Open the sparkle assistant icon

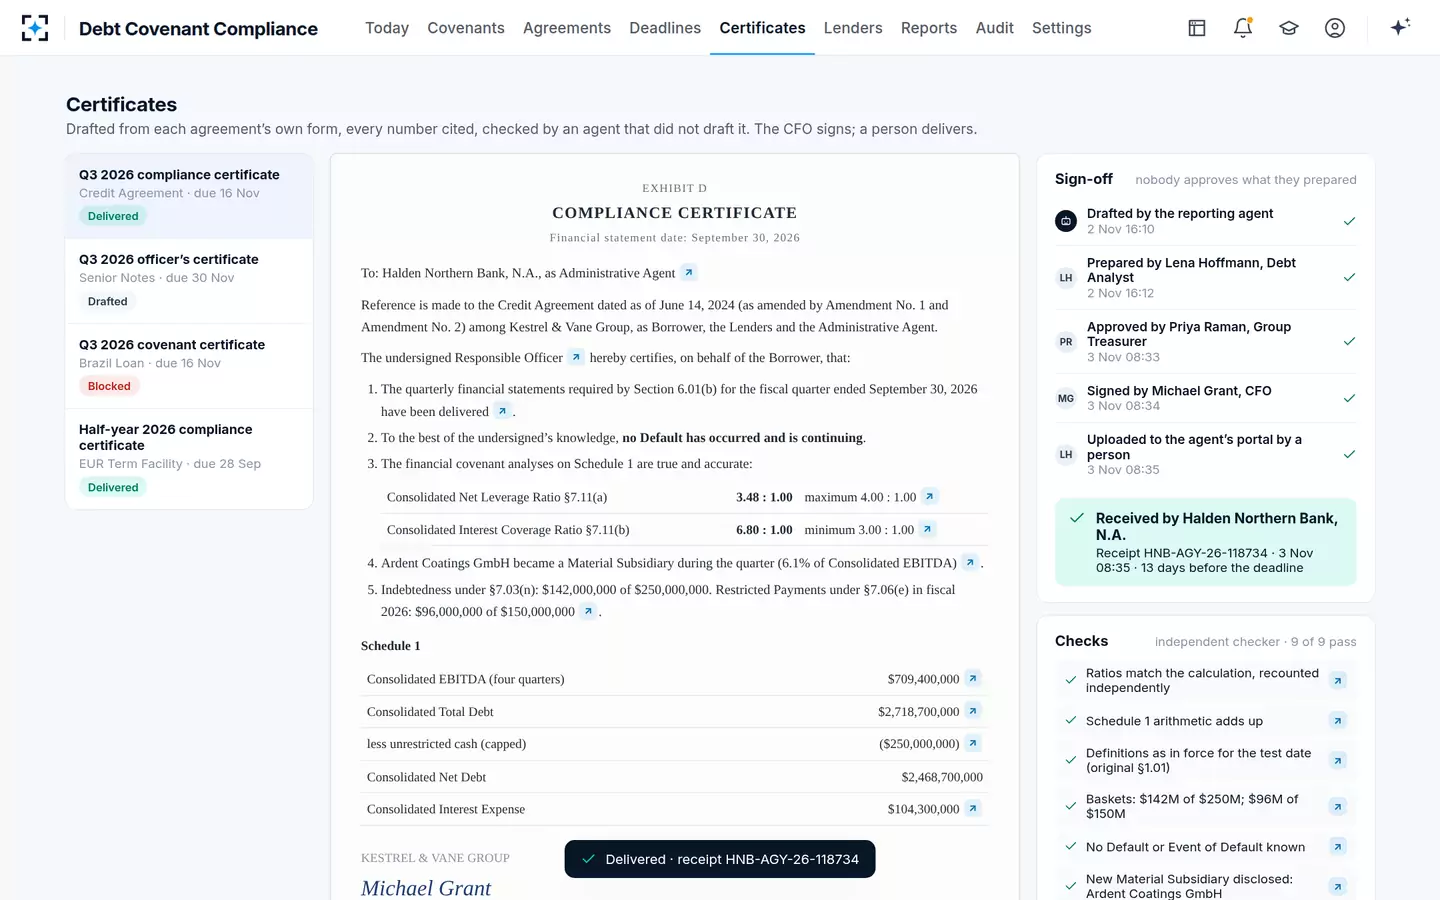[x=1400, y=27]
